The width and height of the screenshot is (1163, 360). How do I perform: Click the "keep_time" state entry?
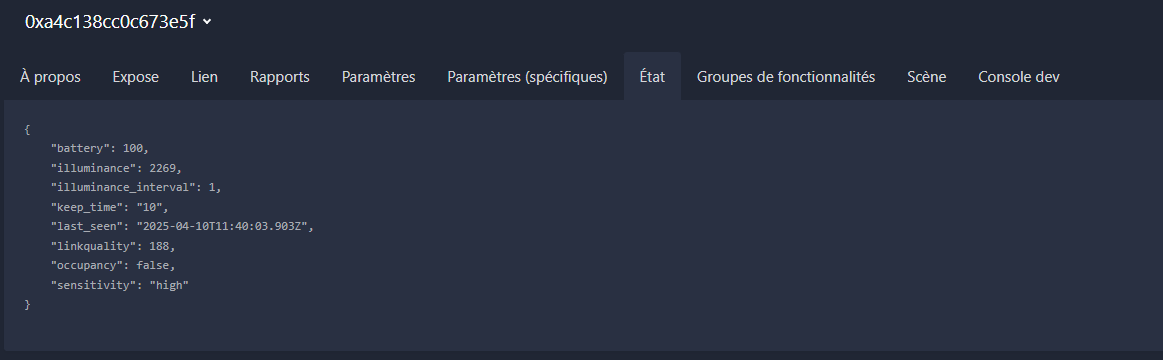(109, 207)
